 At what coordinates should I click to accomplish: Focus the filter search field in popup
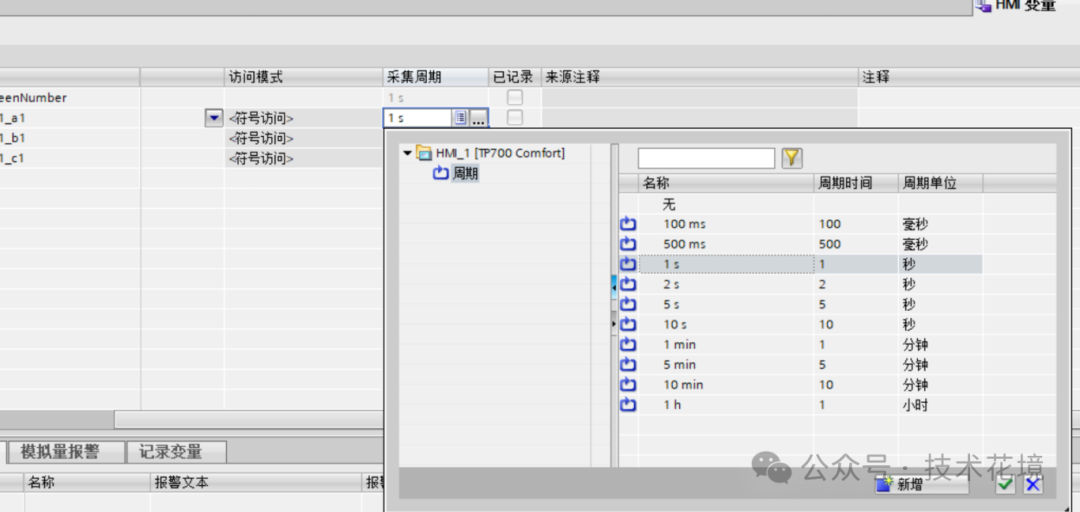(706, 158)
